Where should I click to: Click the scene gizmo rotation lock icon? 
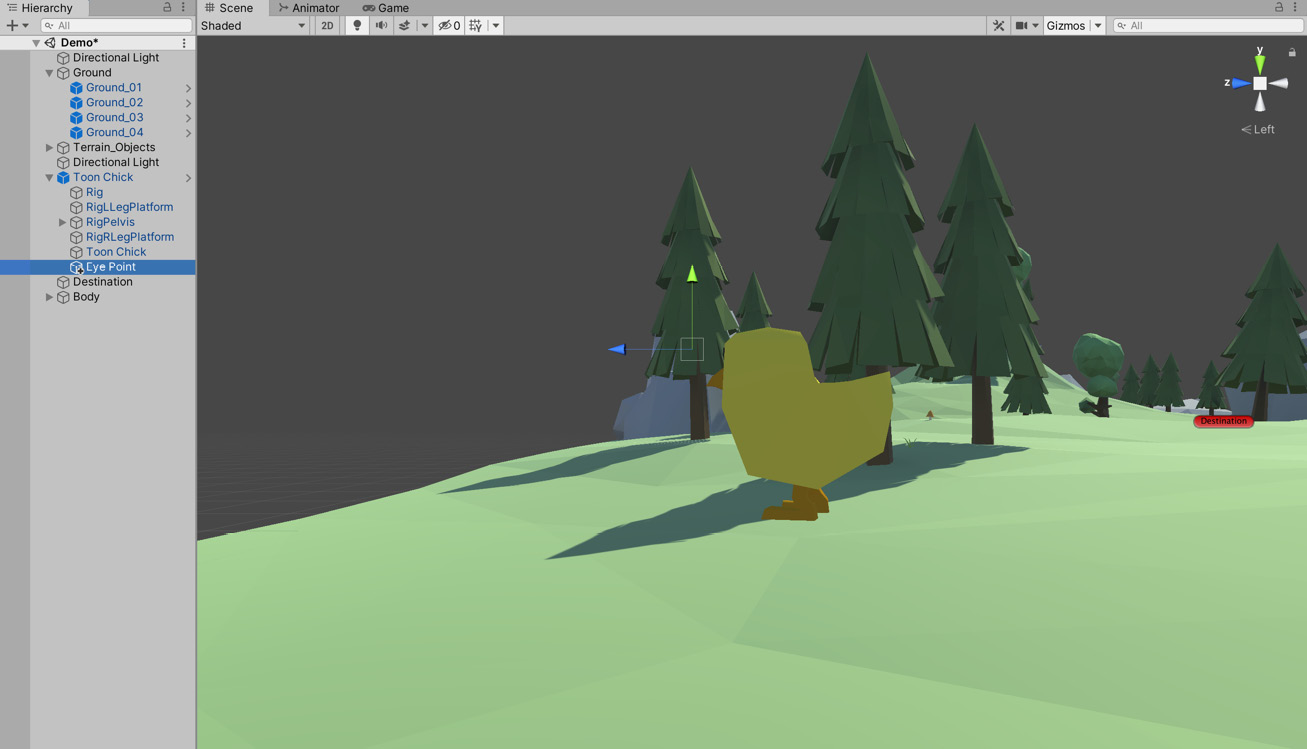pos(1292,52)
